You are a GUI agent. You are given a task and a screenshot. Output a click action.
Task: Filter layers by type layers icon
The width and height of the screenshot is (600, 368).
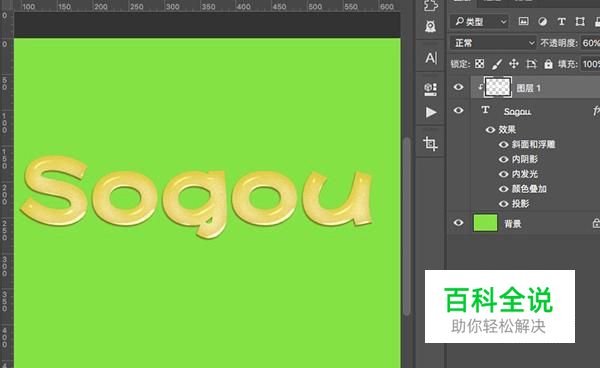coord(561,21)
